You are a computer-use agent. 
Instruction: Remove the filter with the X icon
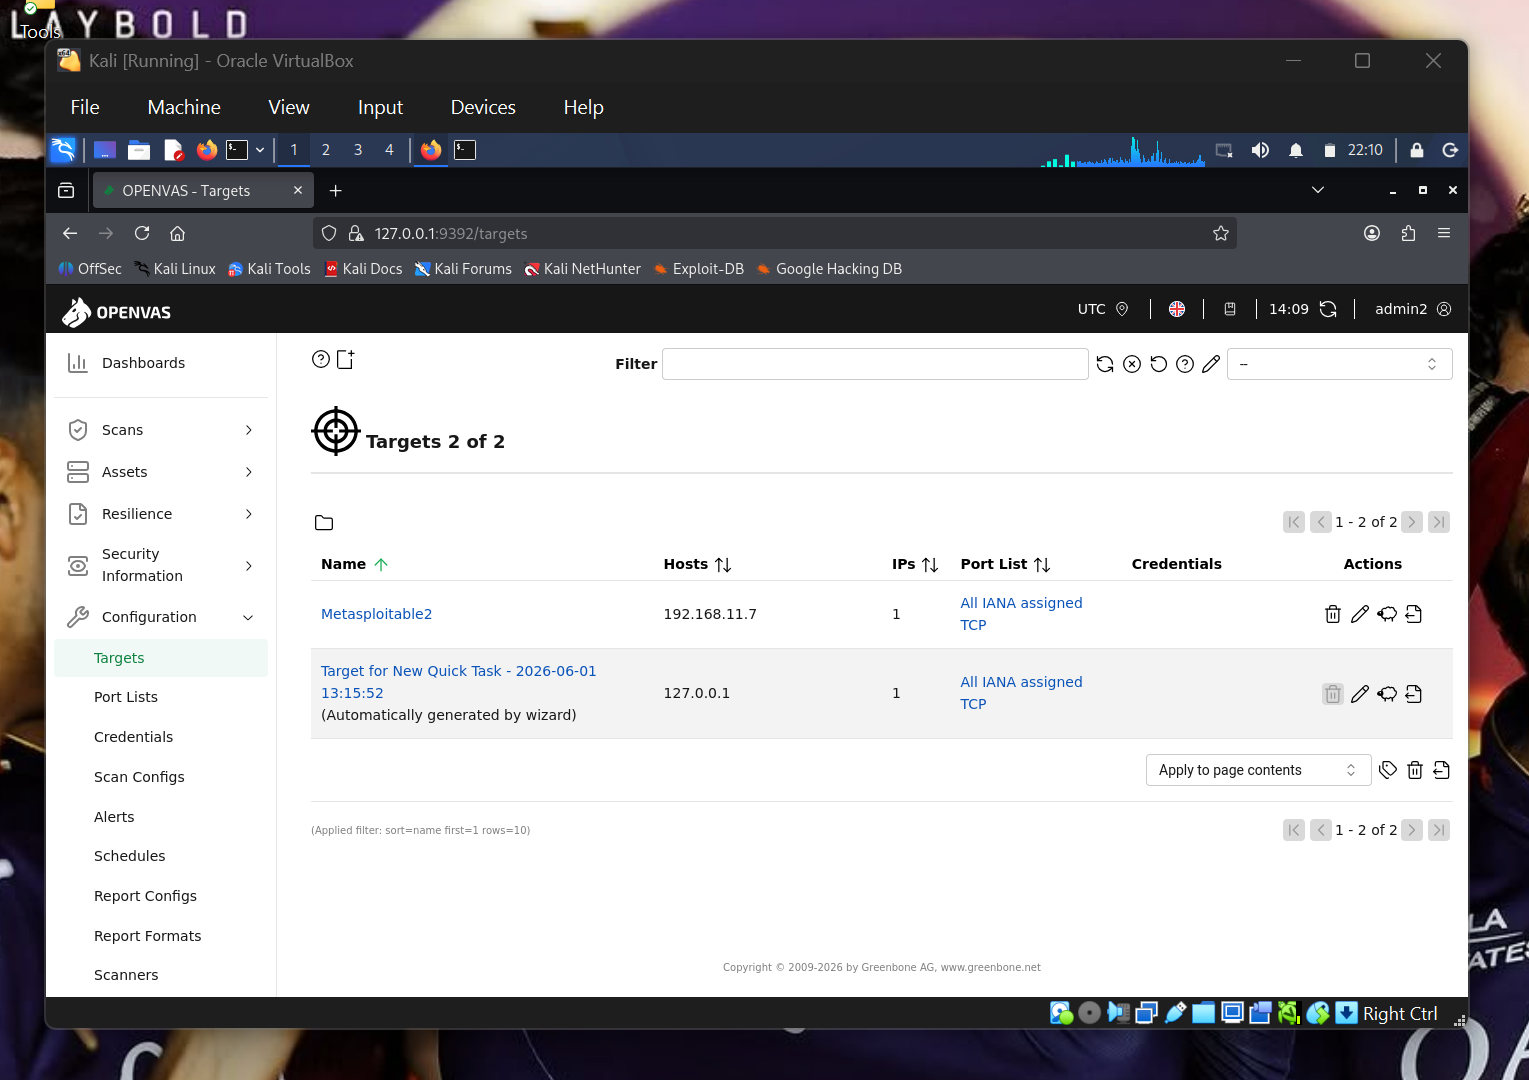[x=1132, y=364]
